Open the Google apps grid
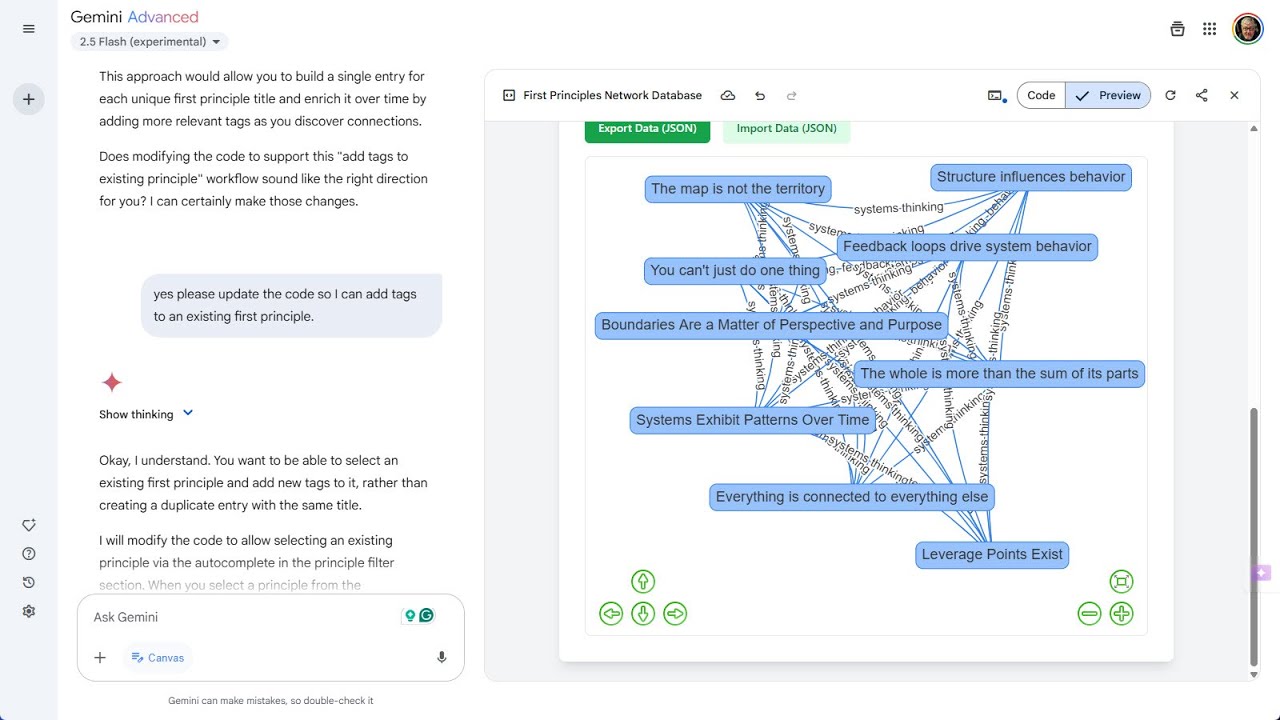The height and width of the screenshot is (720, 1280). coord(1210,29)
